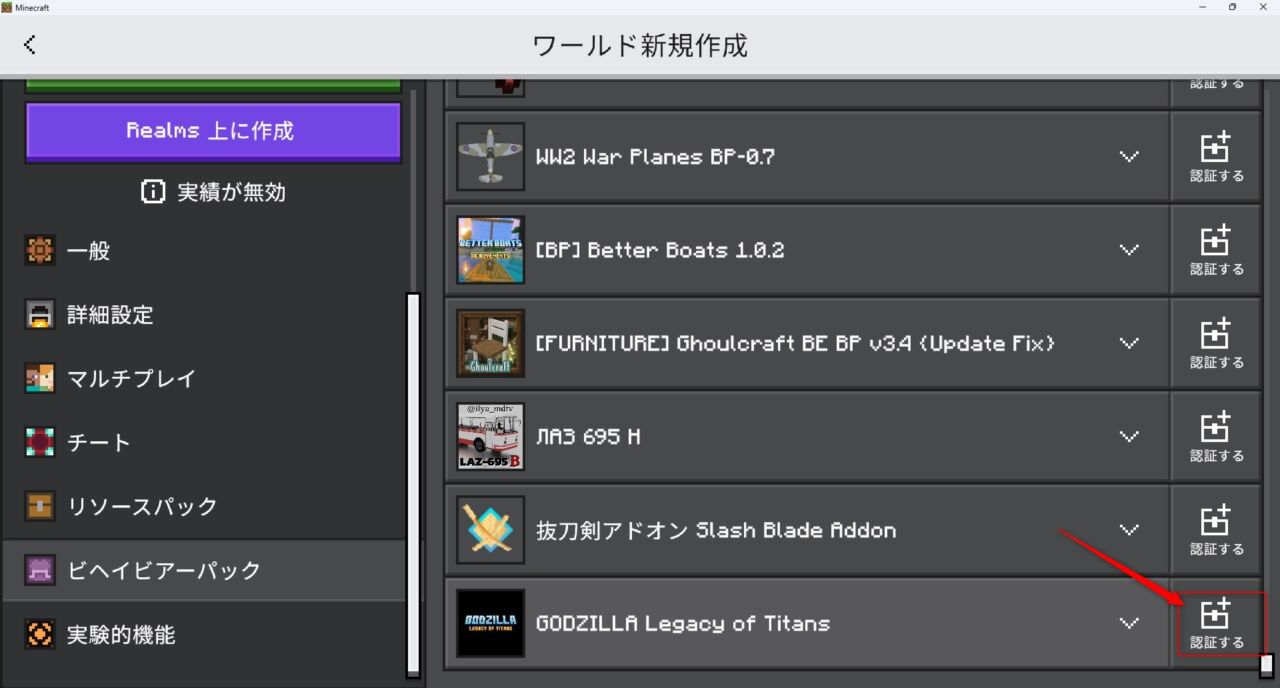Screen dimensions: 1280x688
Task: Activate the Better Boats pack
Action: coord(1216,250)
